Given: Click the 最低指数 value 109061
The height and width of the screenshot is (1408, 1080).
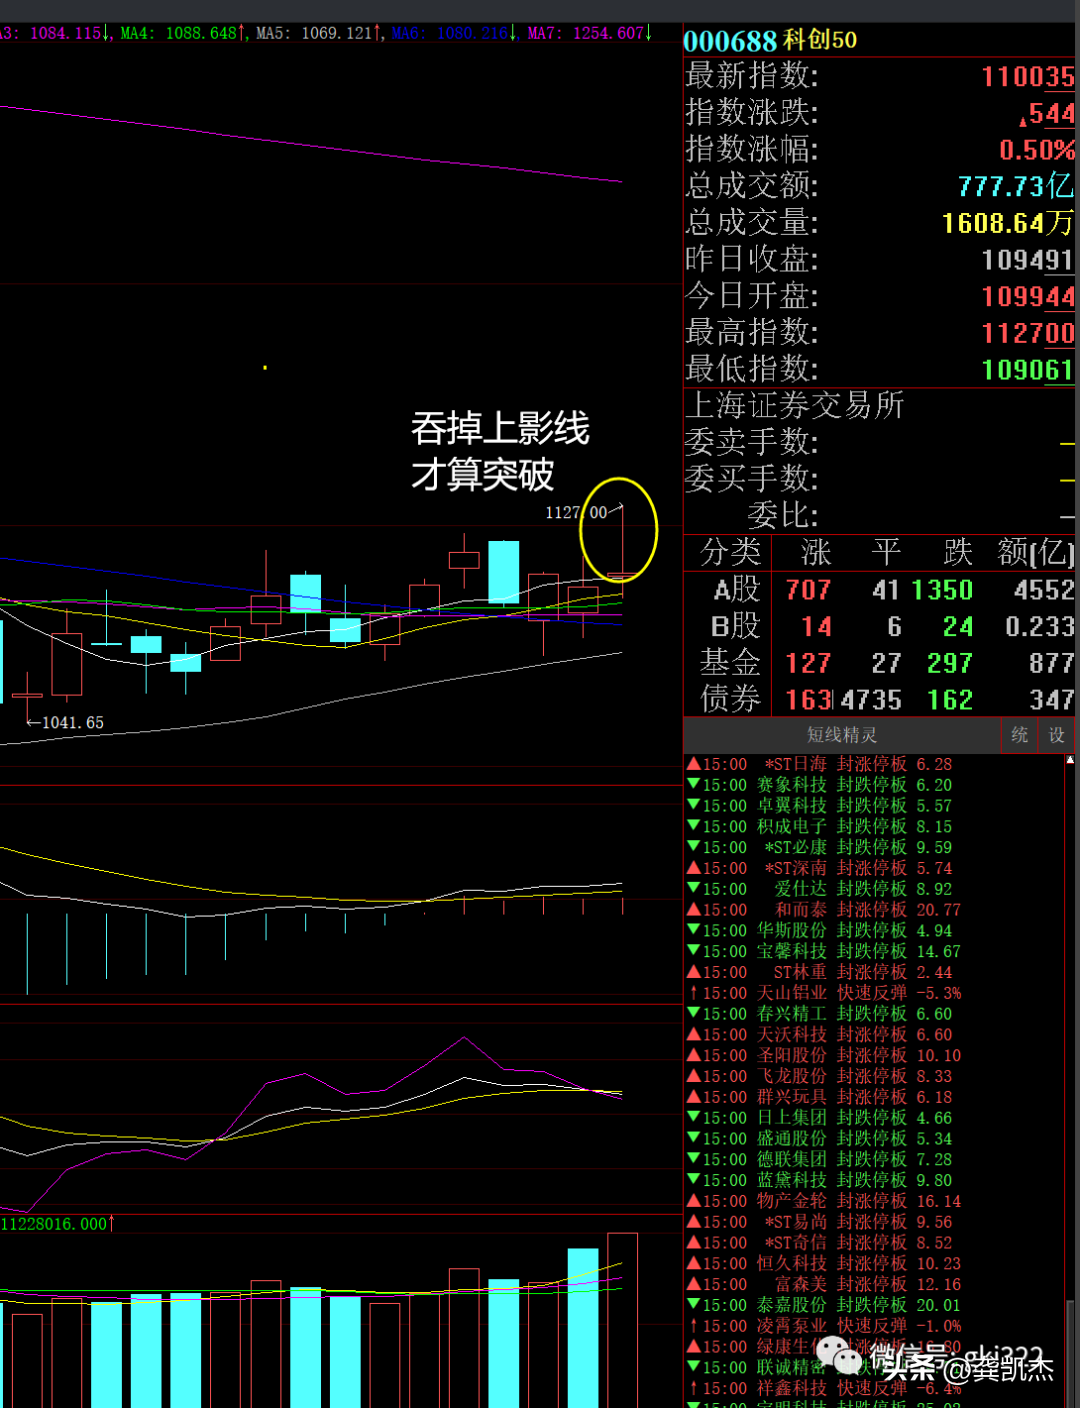Looking at the screenshot, I should coord(1027,370).
